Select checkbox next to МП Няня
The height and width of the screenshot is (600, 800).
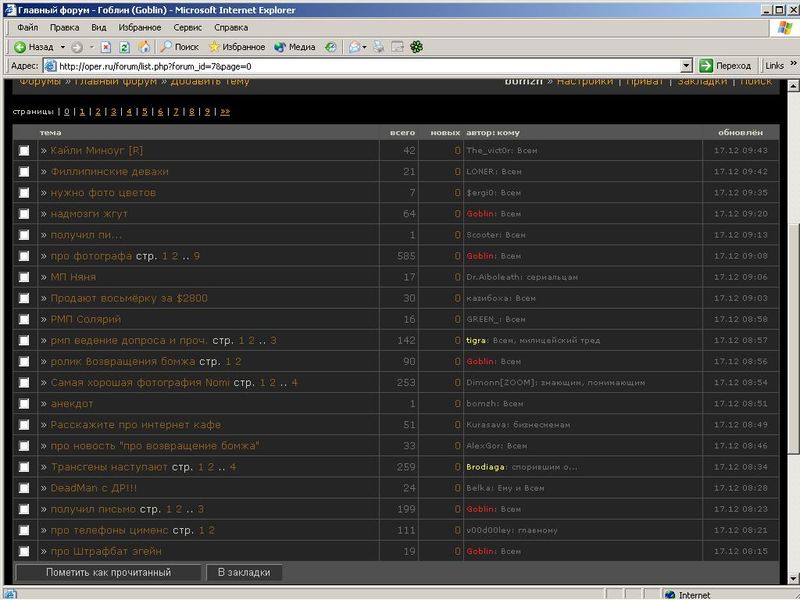click(x=24, y=277)
